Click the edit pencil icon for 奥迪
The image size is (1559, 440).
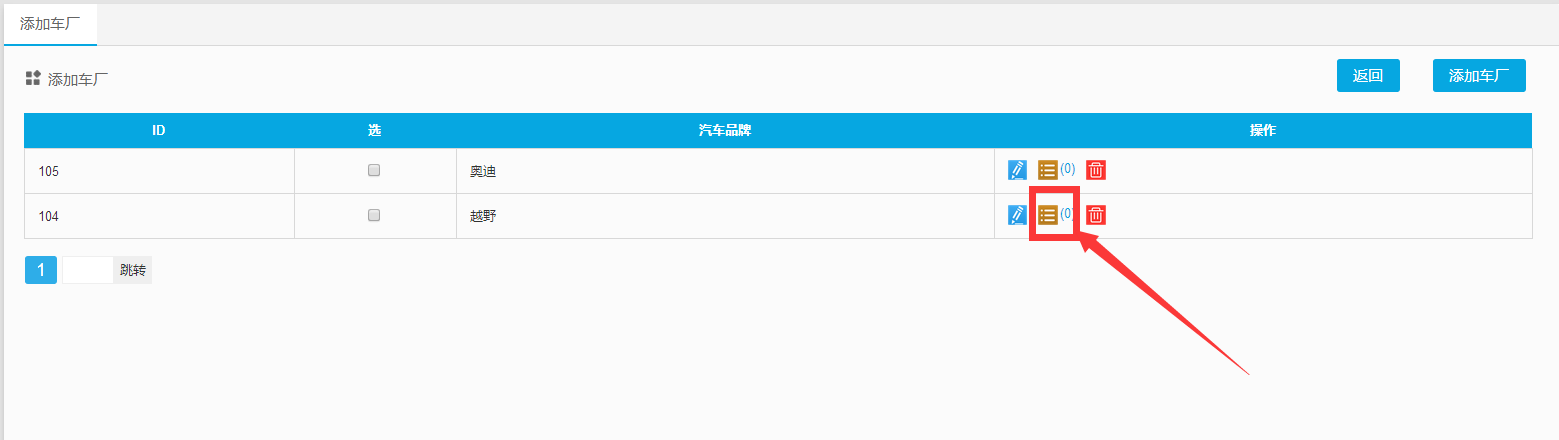click(x=1017, y=170)
